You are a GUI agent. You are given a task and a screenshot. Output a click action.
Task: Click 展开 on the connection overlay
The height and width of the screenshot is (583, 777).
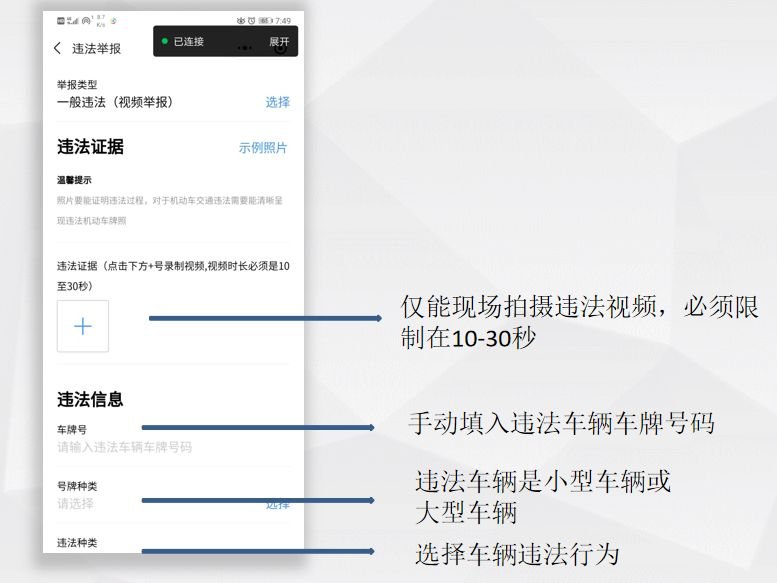[279, 42]
